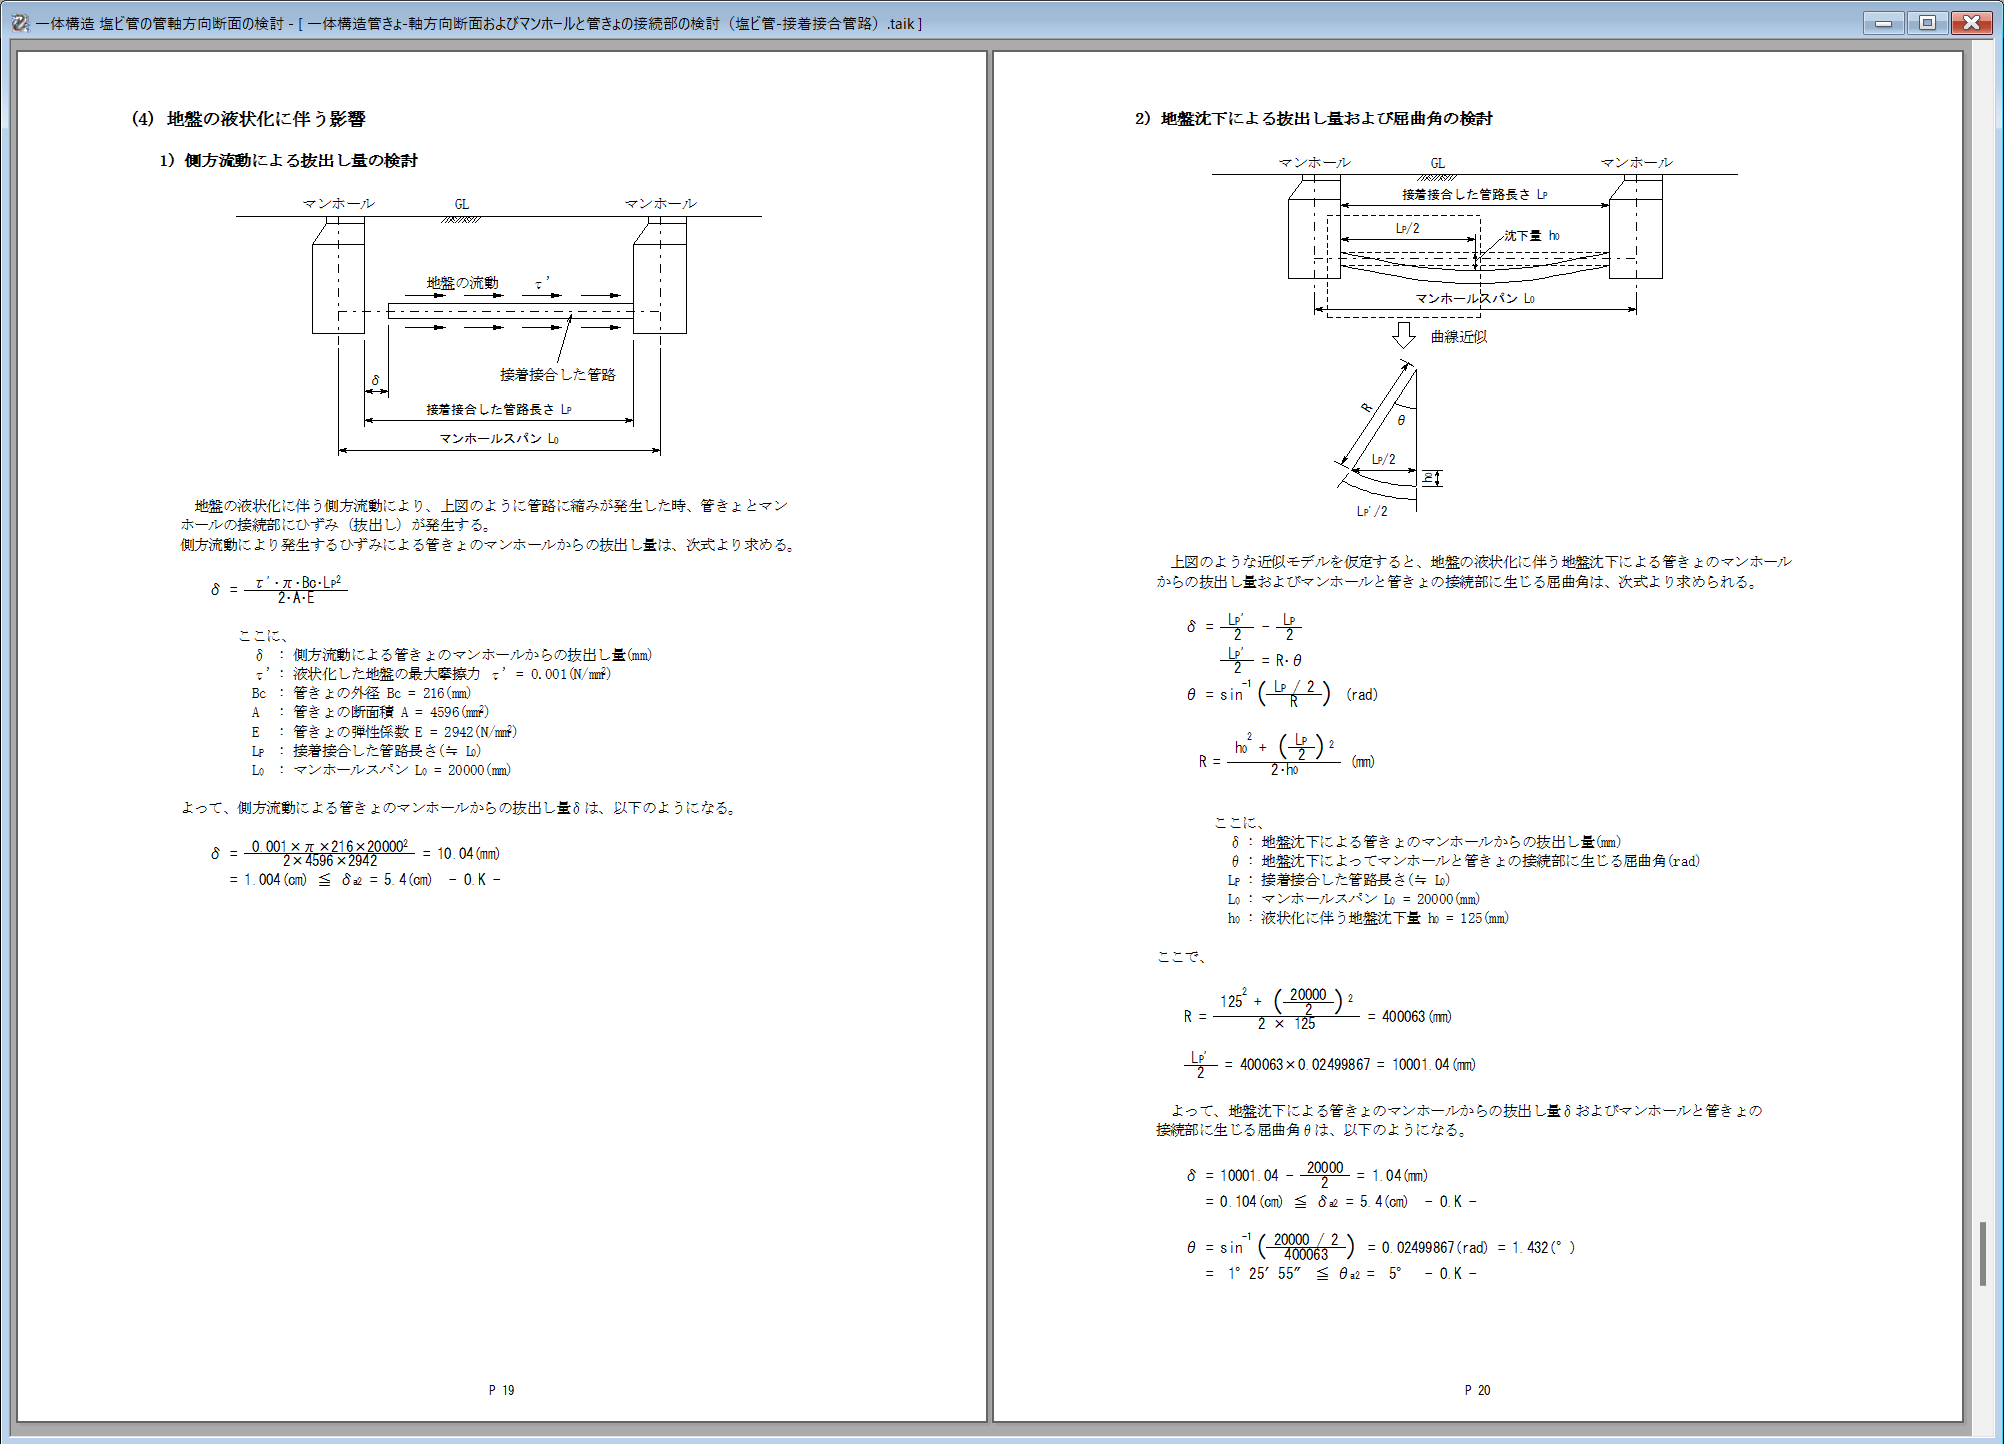This screenshot has height=1444, width=2004.
Task: Click the P 19 page number
Action: pyautogui.click(x=501, y=1390)
